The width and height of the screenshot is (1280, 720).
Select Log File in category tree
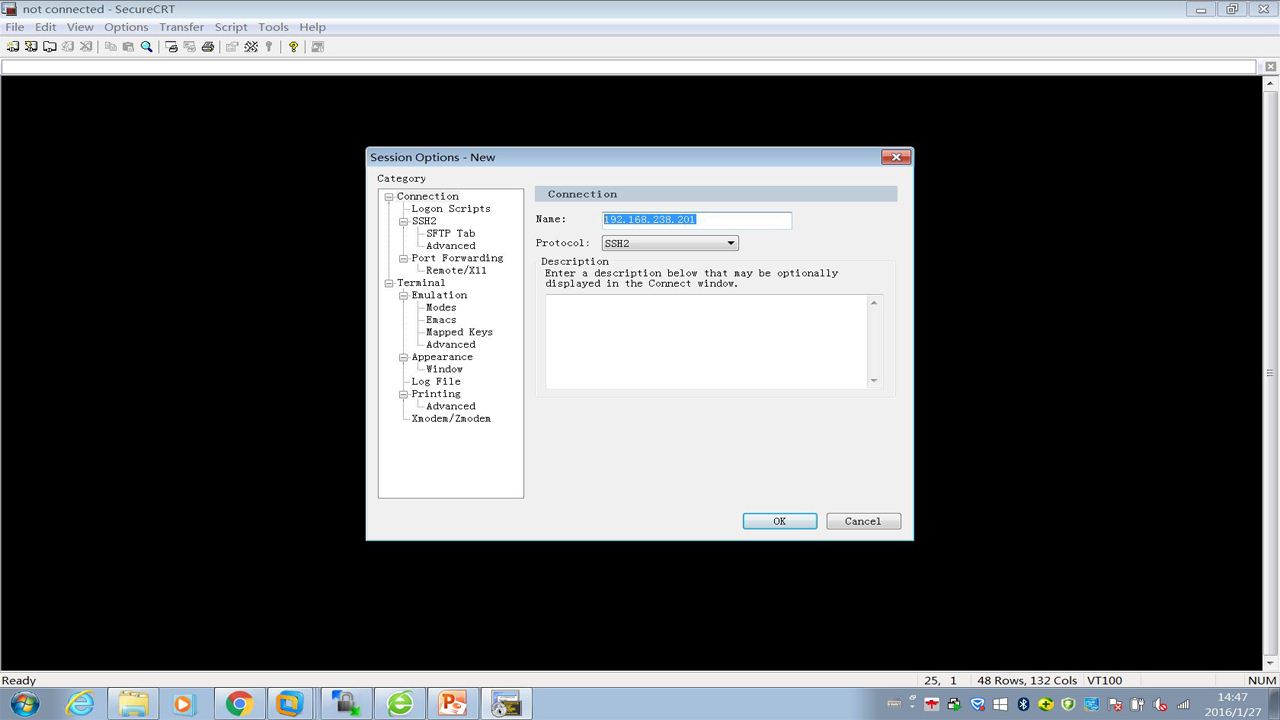click(x=436, y=381)
